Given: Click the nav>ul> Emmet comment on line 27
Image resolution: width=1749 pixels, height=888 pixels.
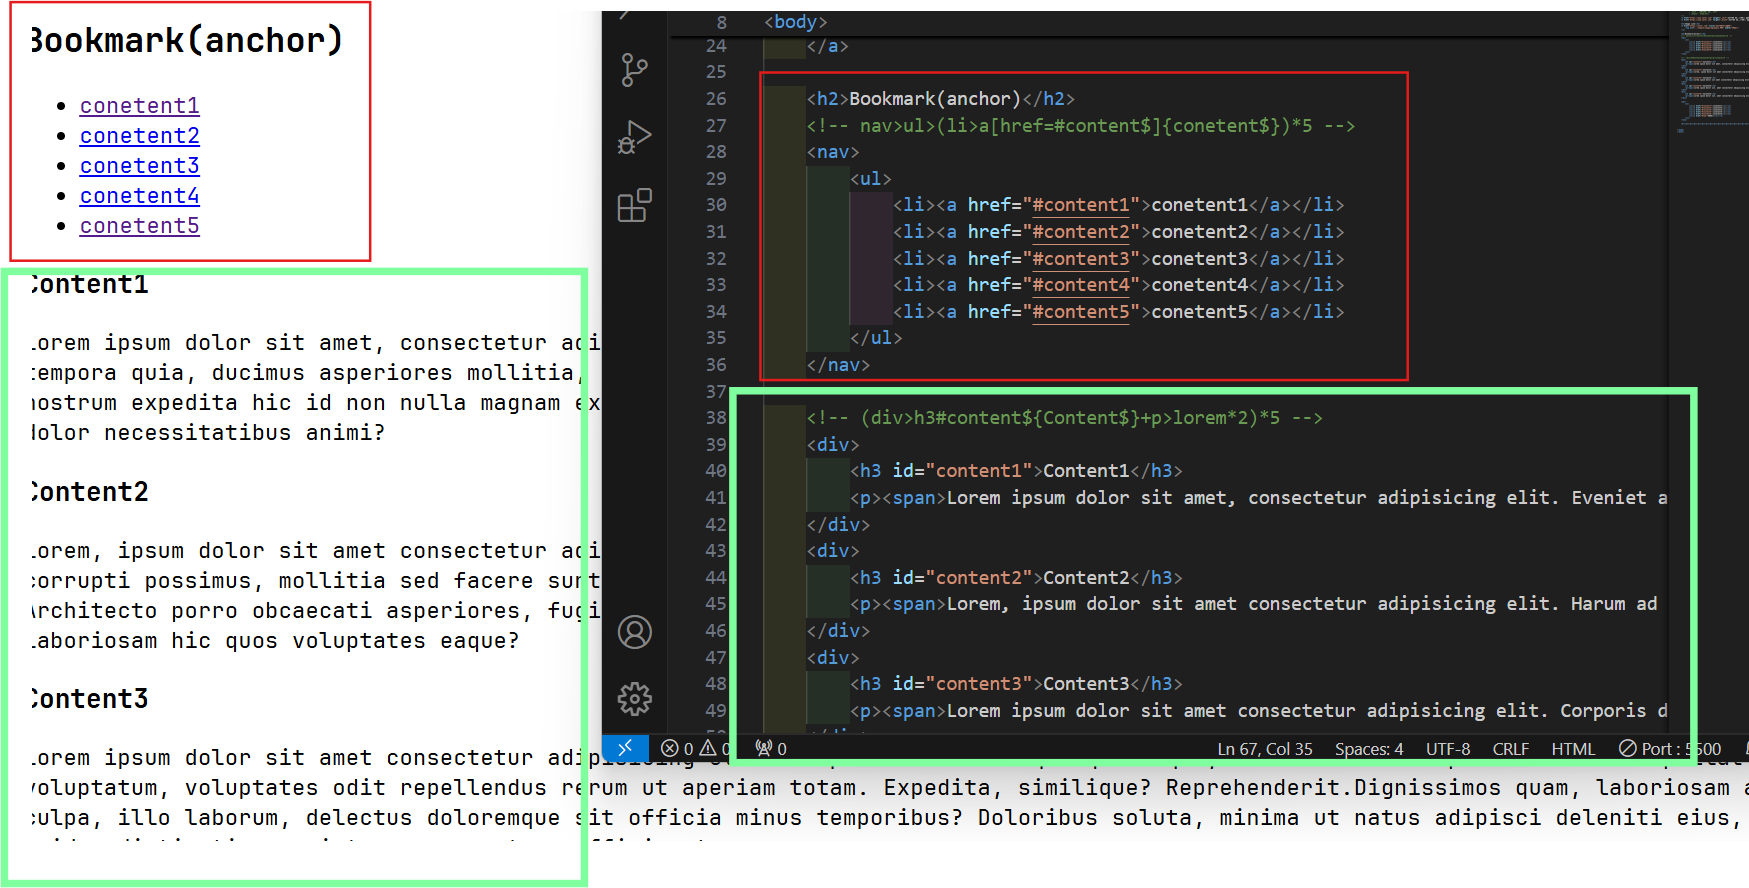Looking at the screenshot, I should [1080, 126].
